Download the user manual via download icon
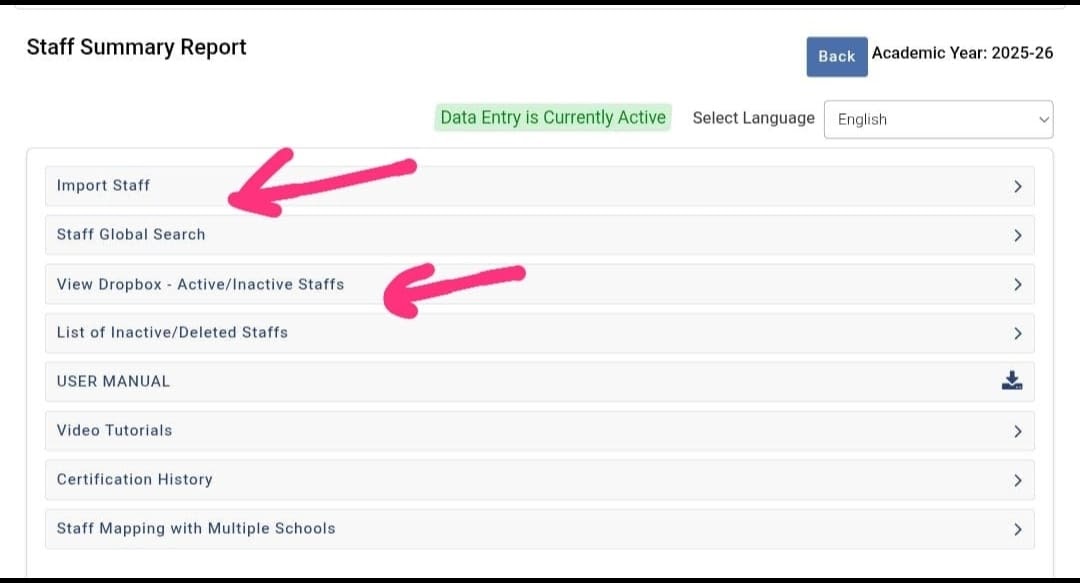 (x=1012, y=381)
